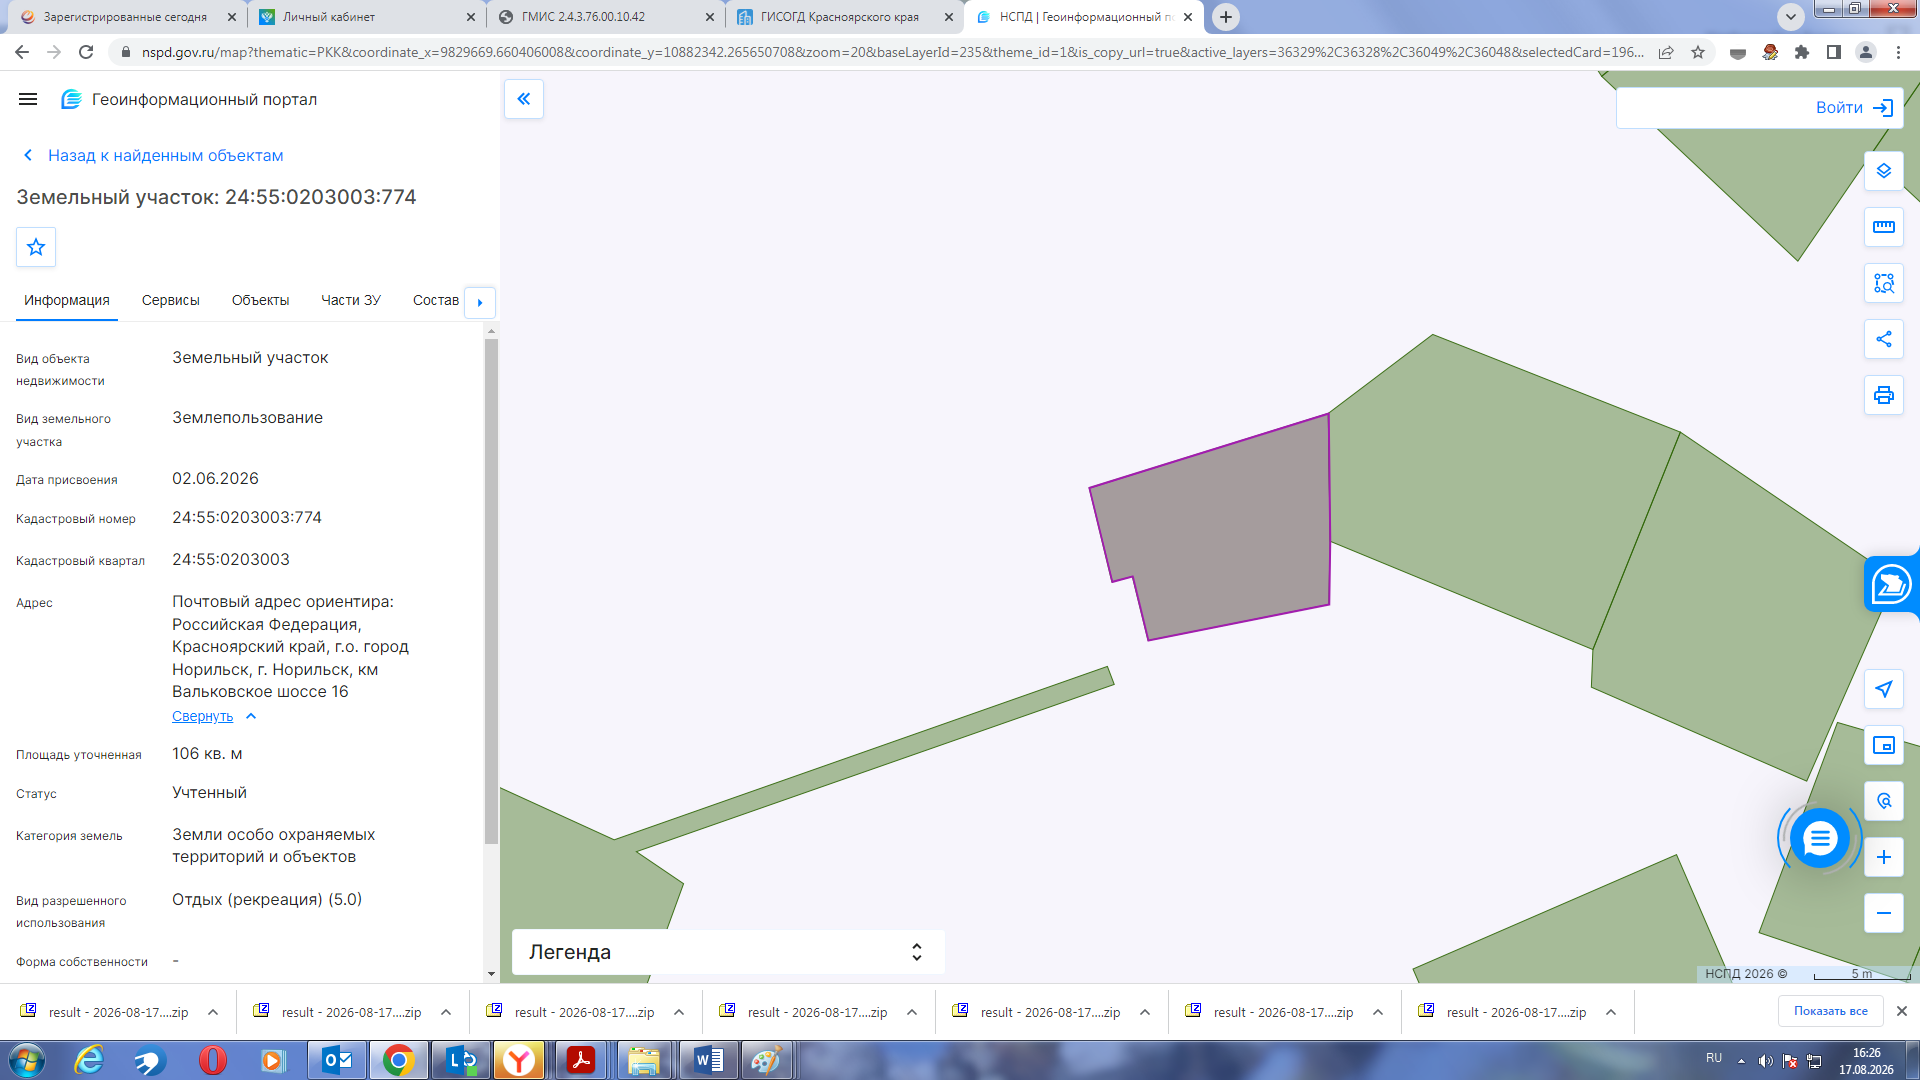The image size is (1920, 1080).
Task: Open the Chrome three-dot menu
Action: (1898, 52)
